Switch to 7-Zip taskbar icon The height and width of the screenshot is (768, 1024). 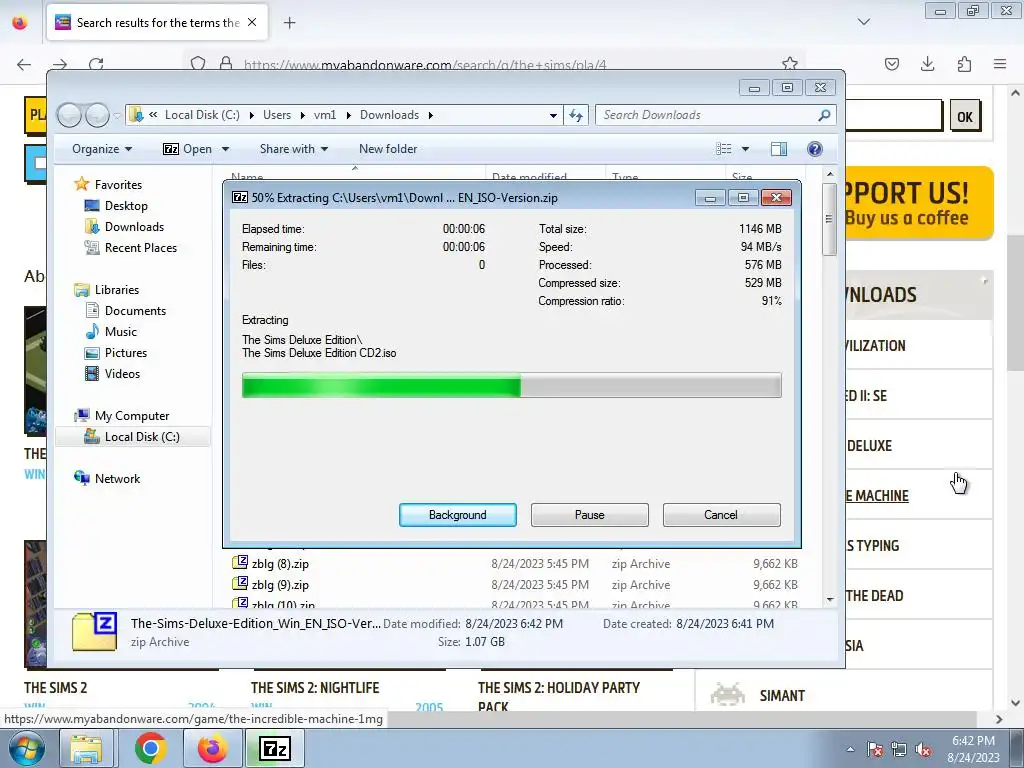point(274,748)
